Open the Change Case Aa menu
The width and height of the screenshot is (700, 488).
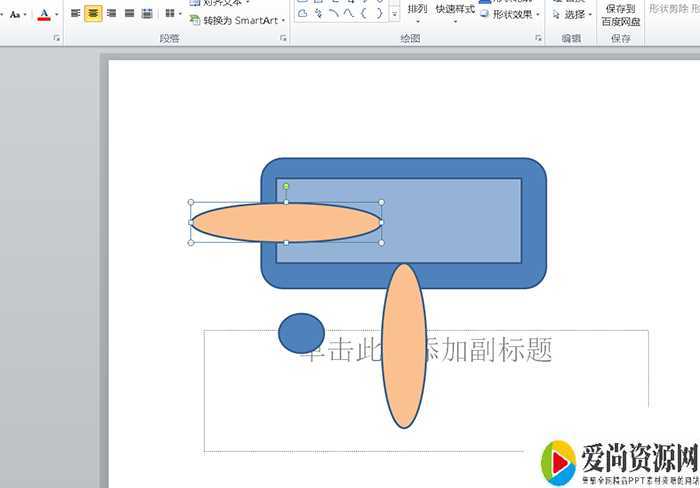click(x=17, y=14)
